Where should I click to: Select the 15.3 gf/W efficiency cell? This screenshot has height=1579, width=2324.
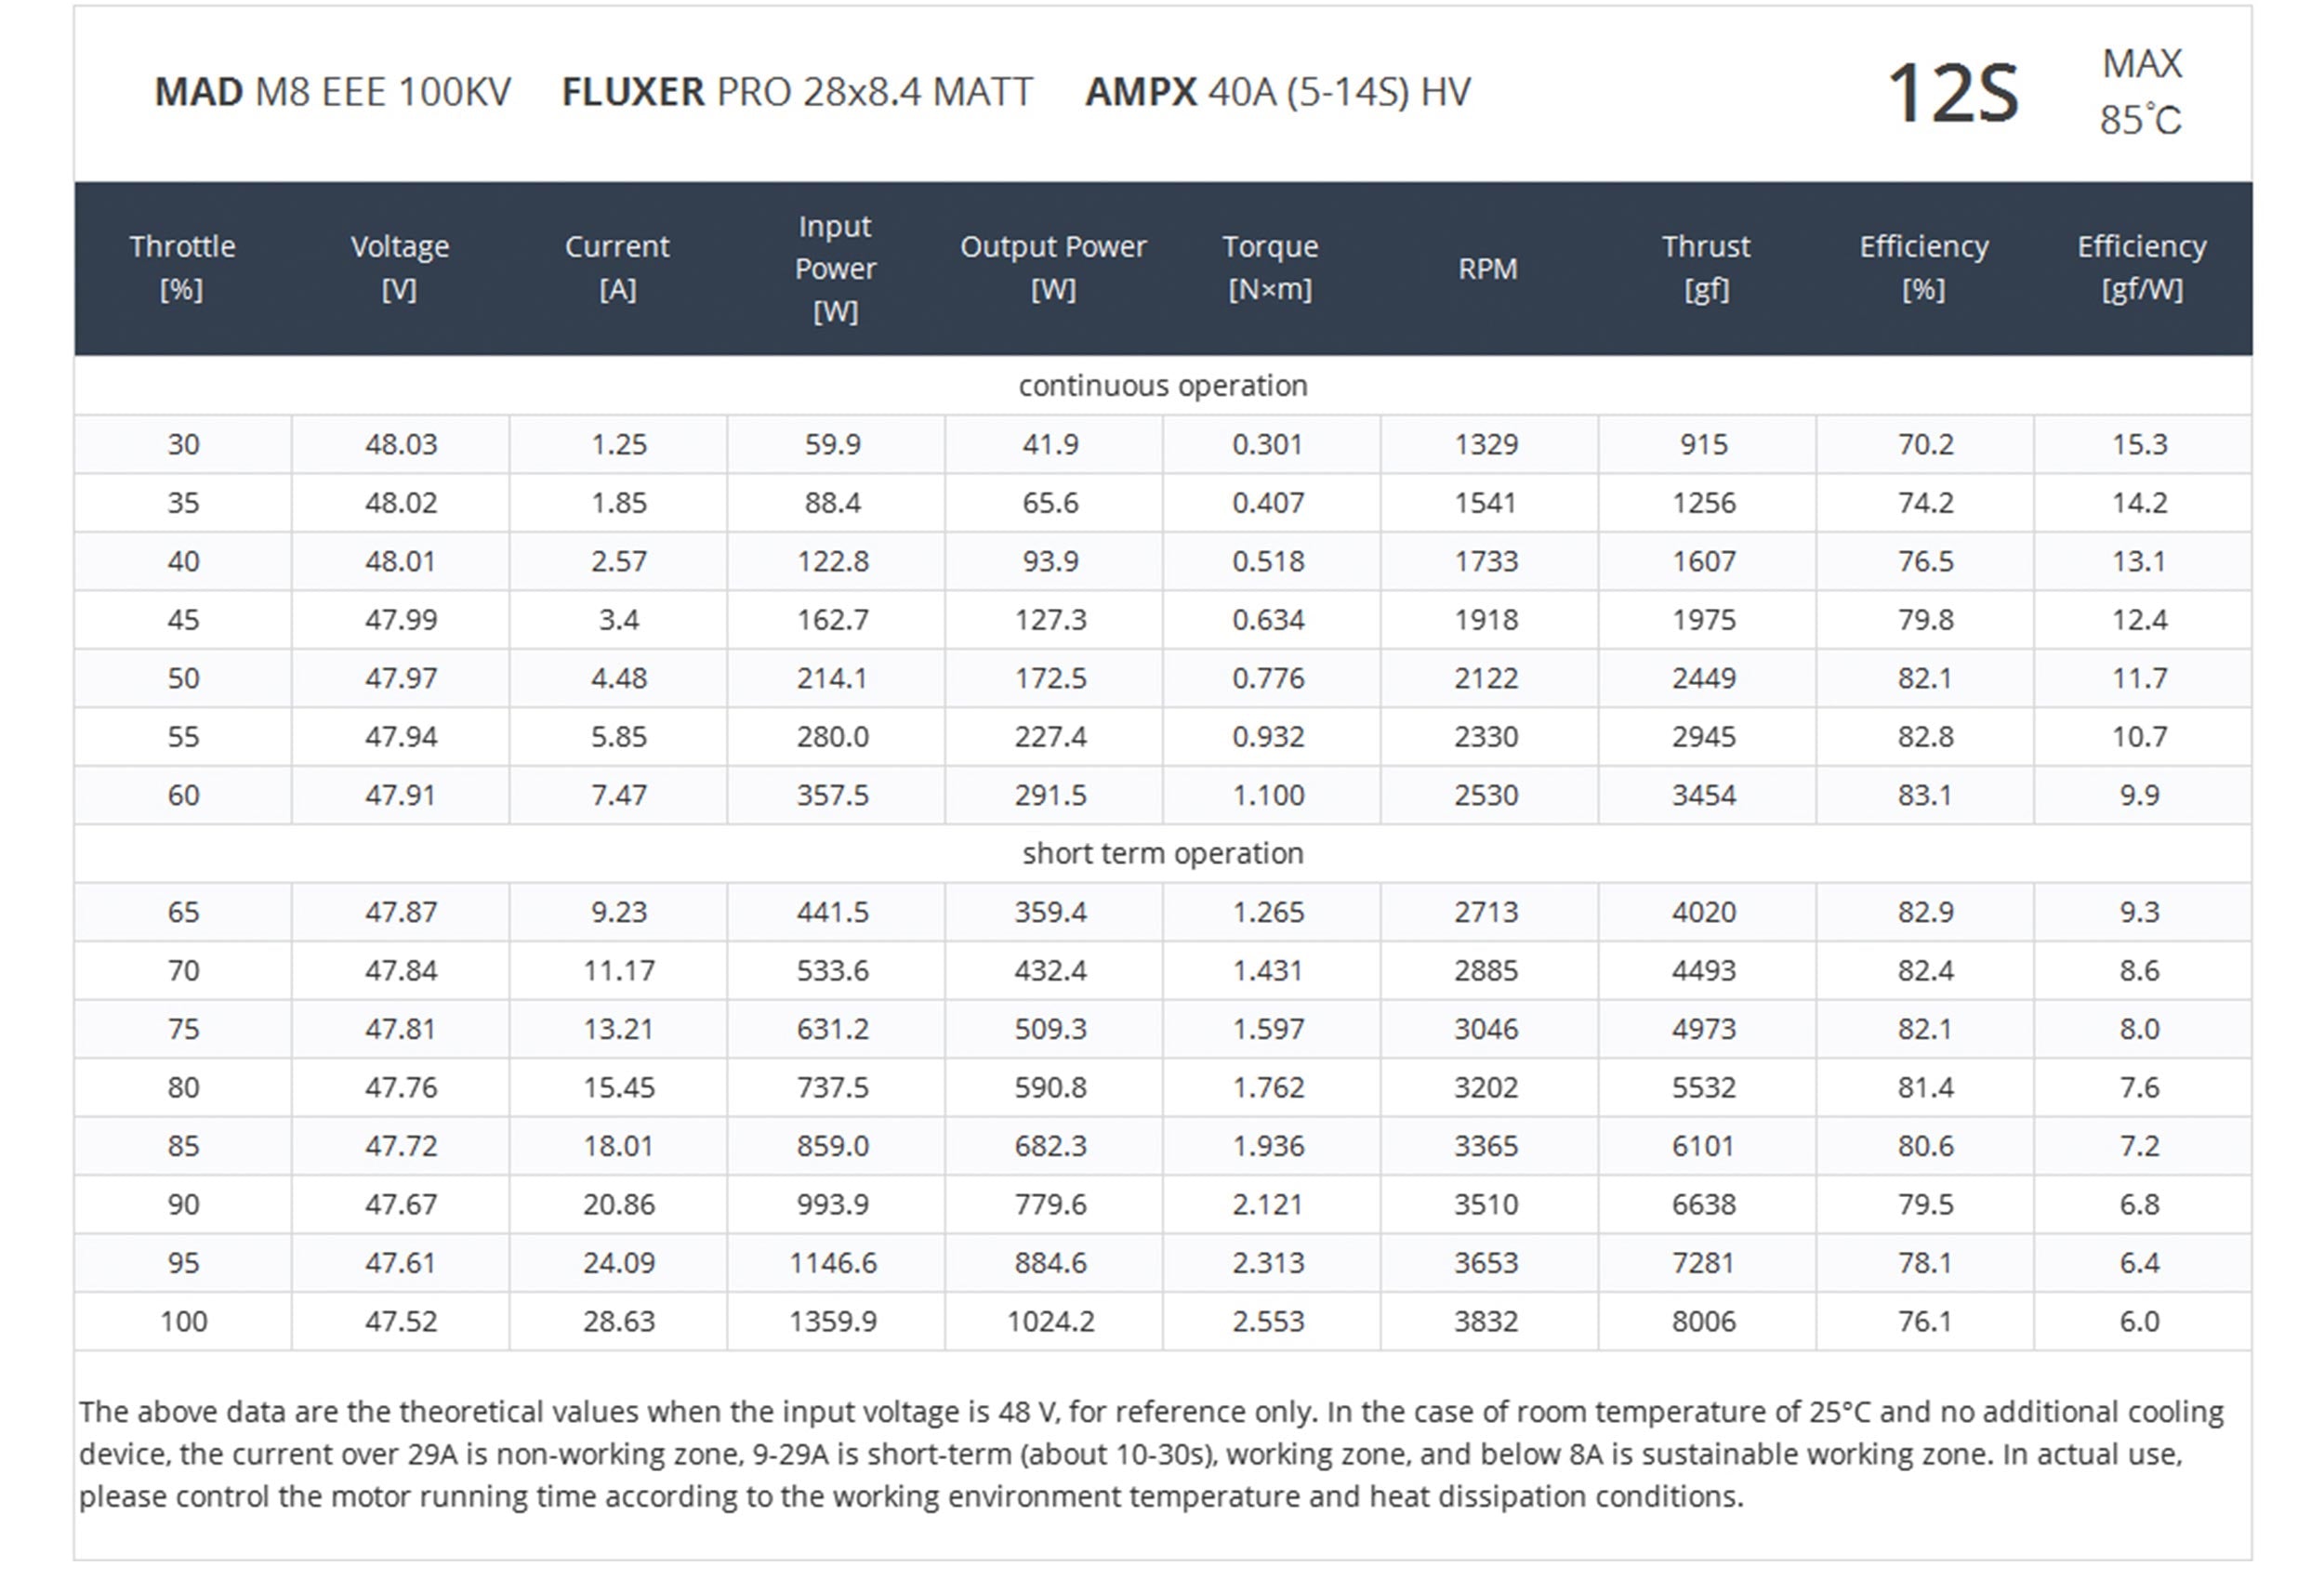(x=2140, y=444)
